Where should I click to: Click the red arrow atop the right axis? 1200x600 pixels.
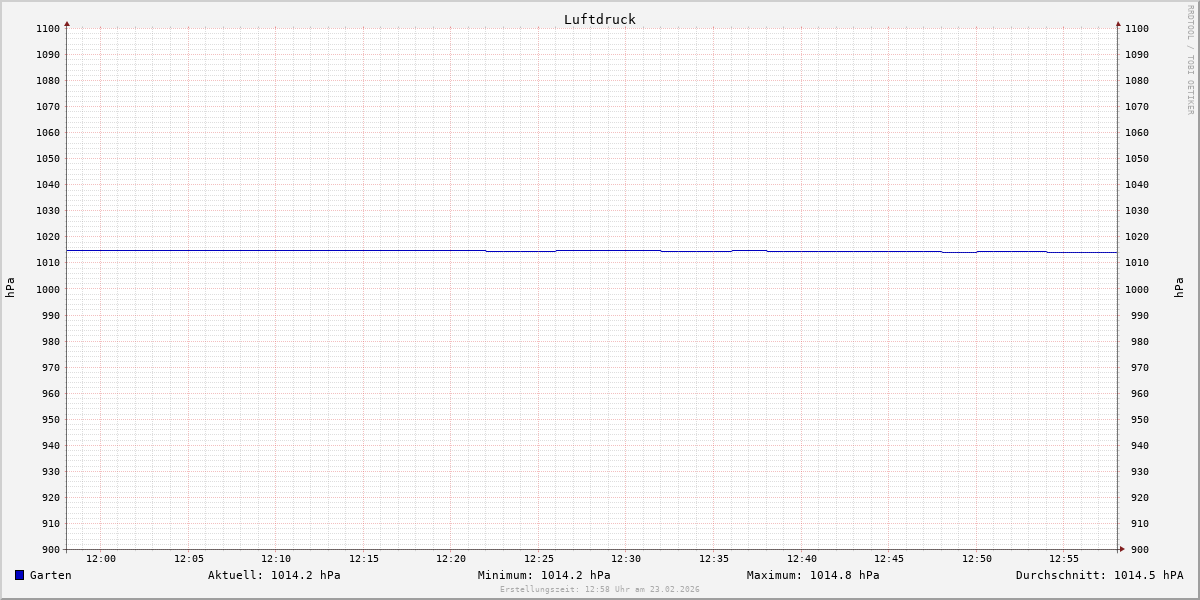[x=1118, y=23]
